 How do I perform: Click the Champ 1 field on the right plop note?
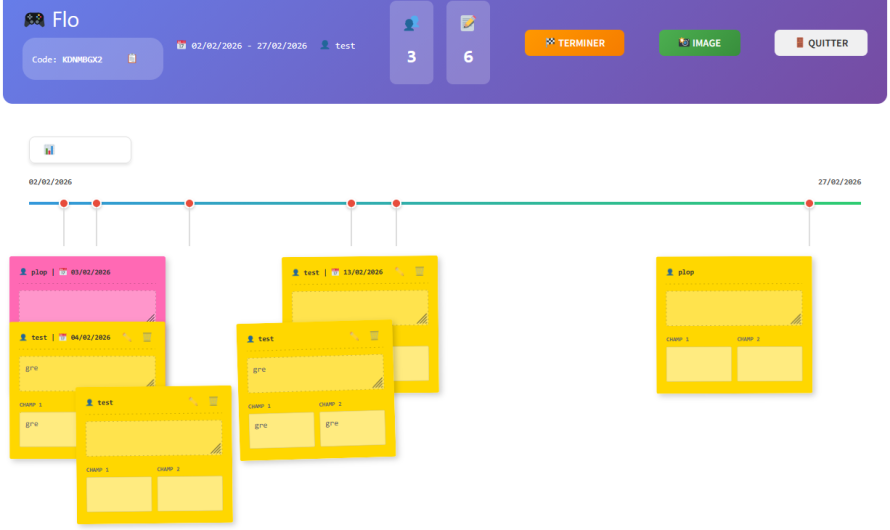coord(698,364)
